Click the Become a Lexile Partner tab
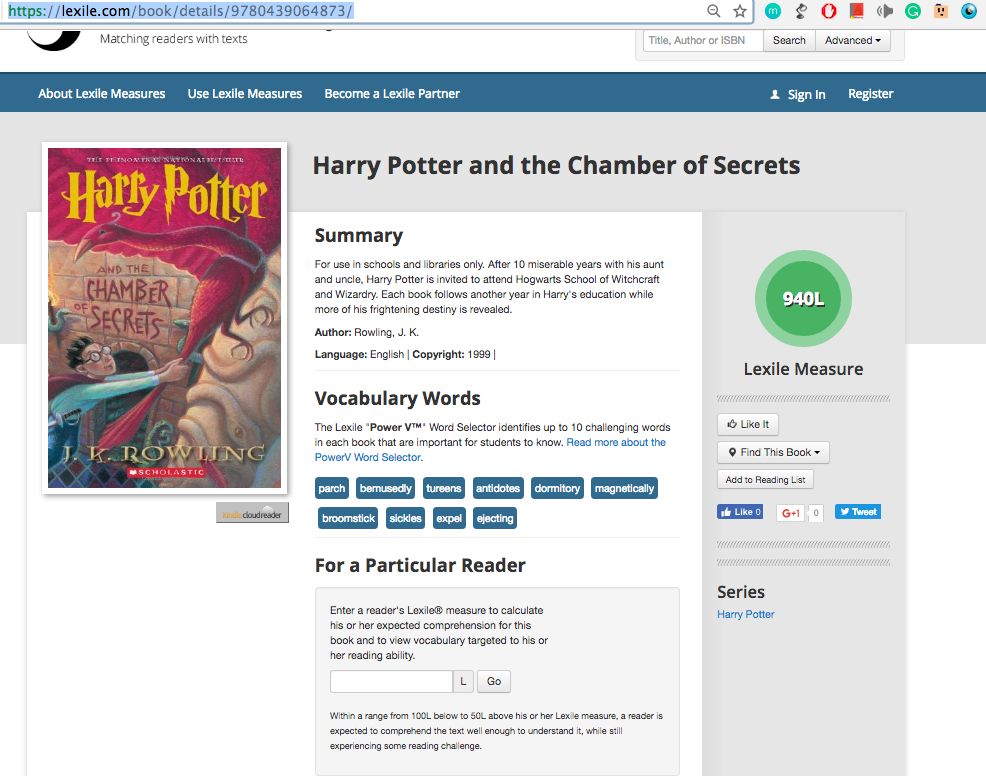The image size is (986, 776). click(392, 94)
